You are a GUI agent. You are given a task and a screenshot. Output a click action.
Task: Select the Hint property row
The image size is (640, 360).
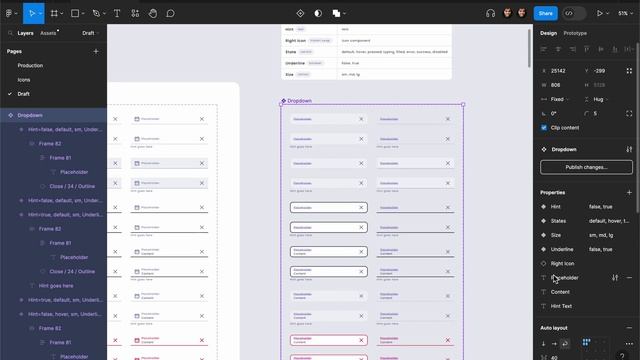tap(586, 207)
